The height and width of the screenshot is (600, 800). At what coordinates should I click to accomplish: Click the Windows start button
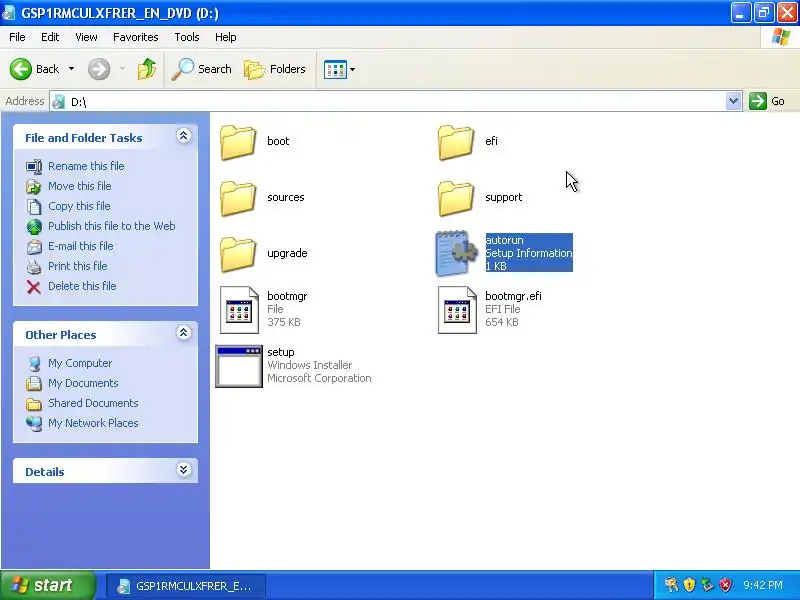(x=47, y=585)
